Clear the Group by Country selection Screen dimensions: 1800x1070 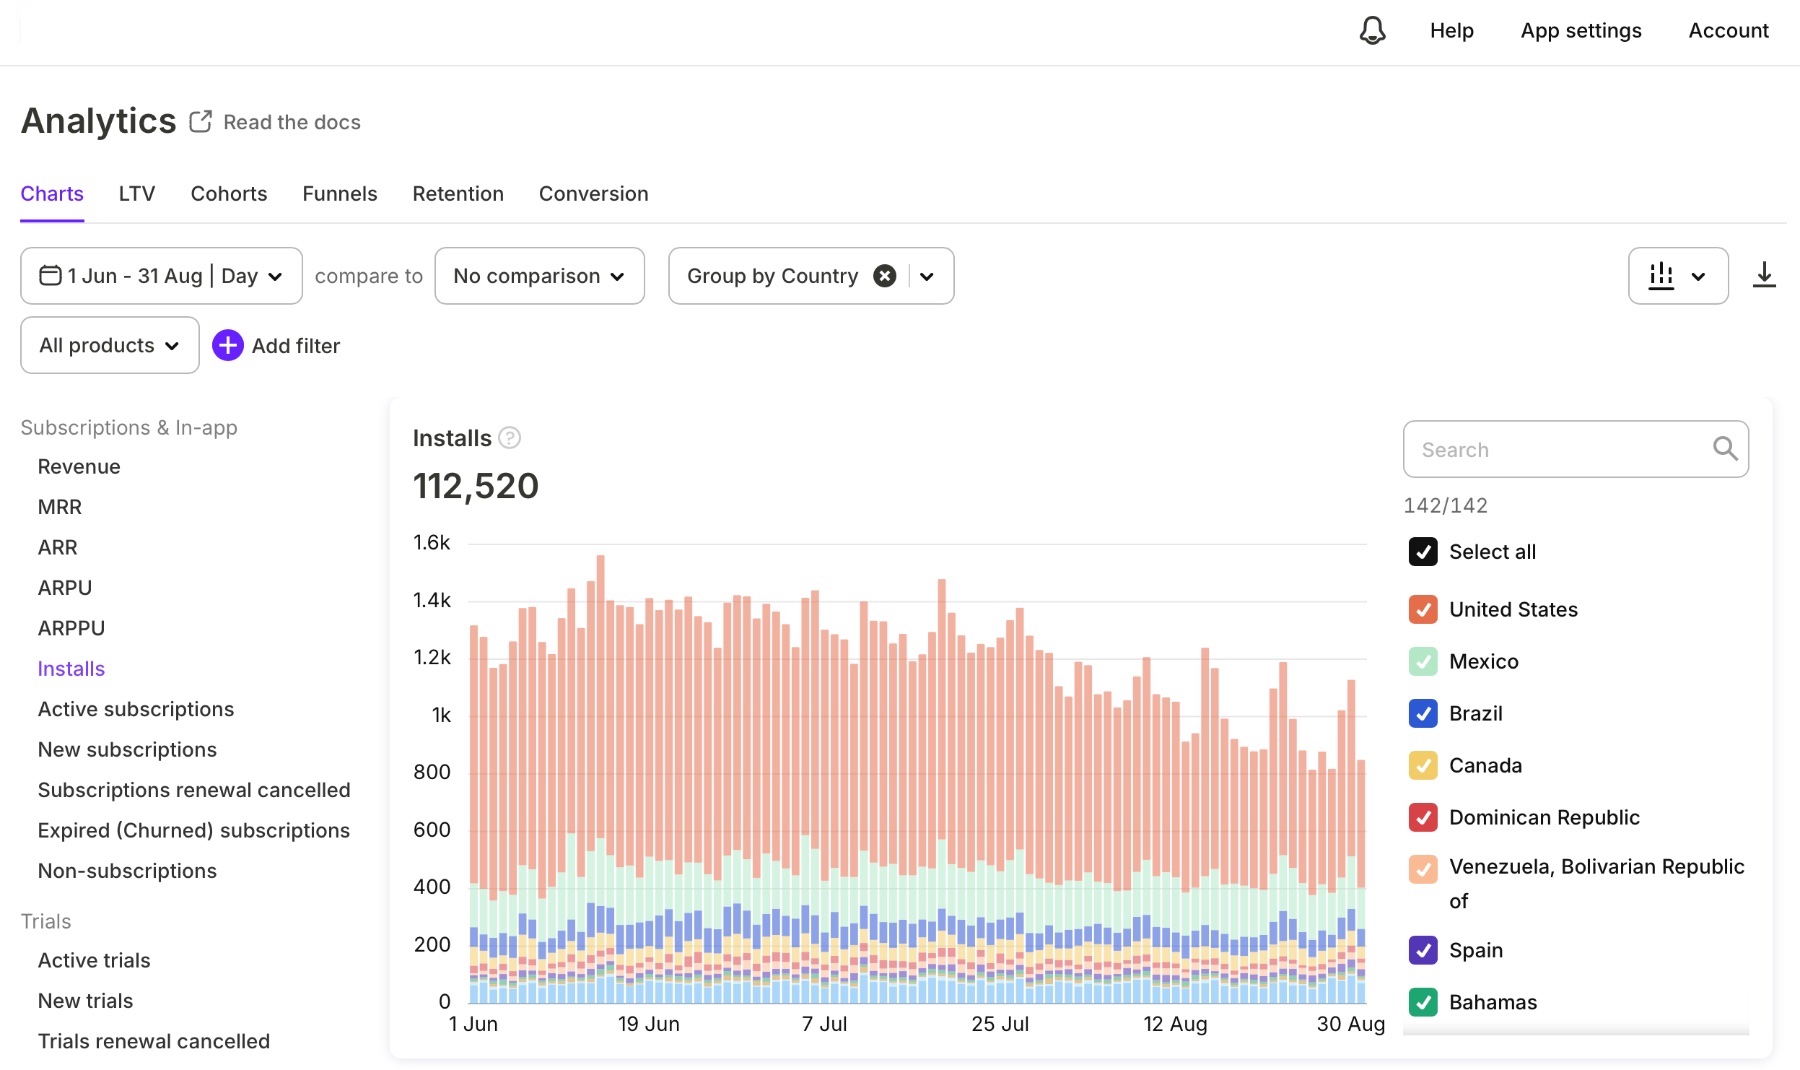tap(884, 276)
